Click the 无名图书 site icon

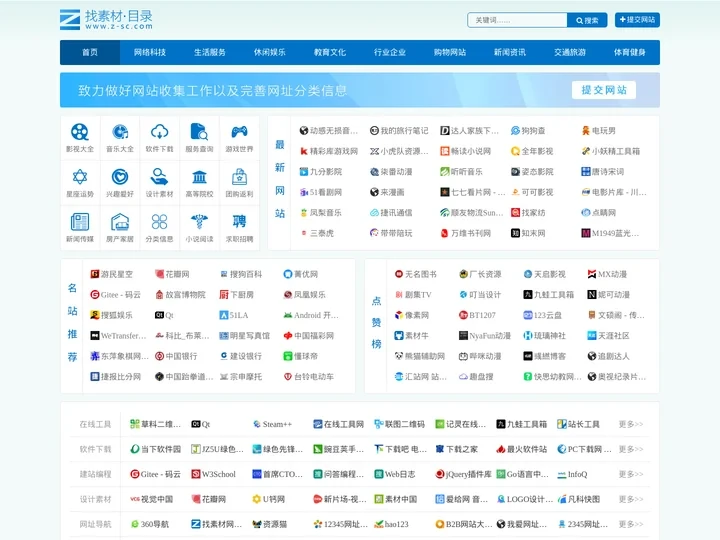399,274
